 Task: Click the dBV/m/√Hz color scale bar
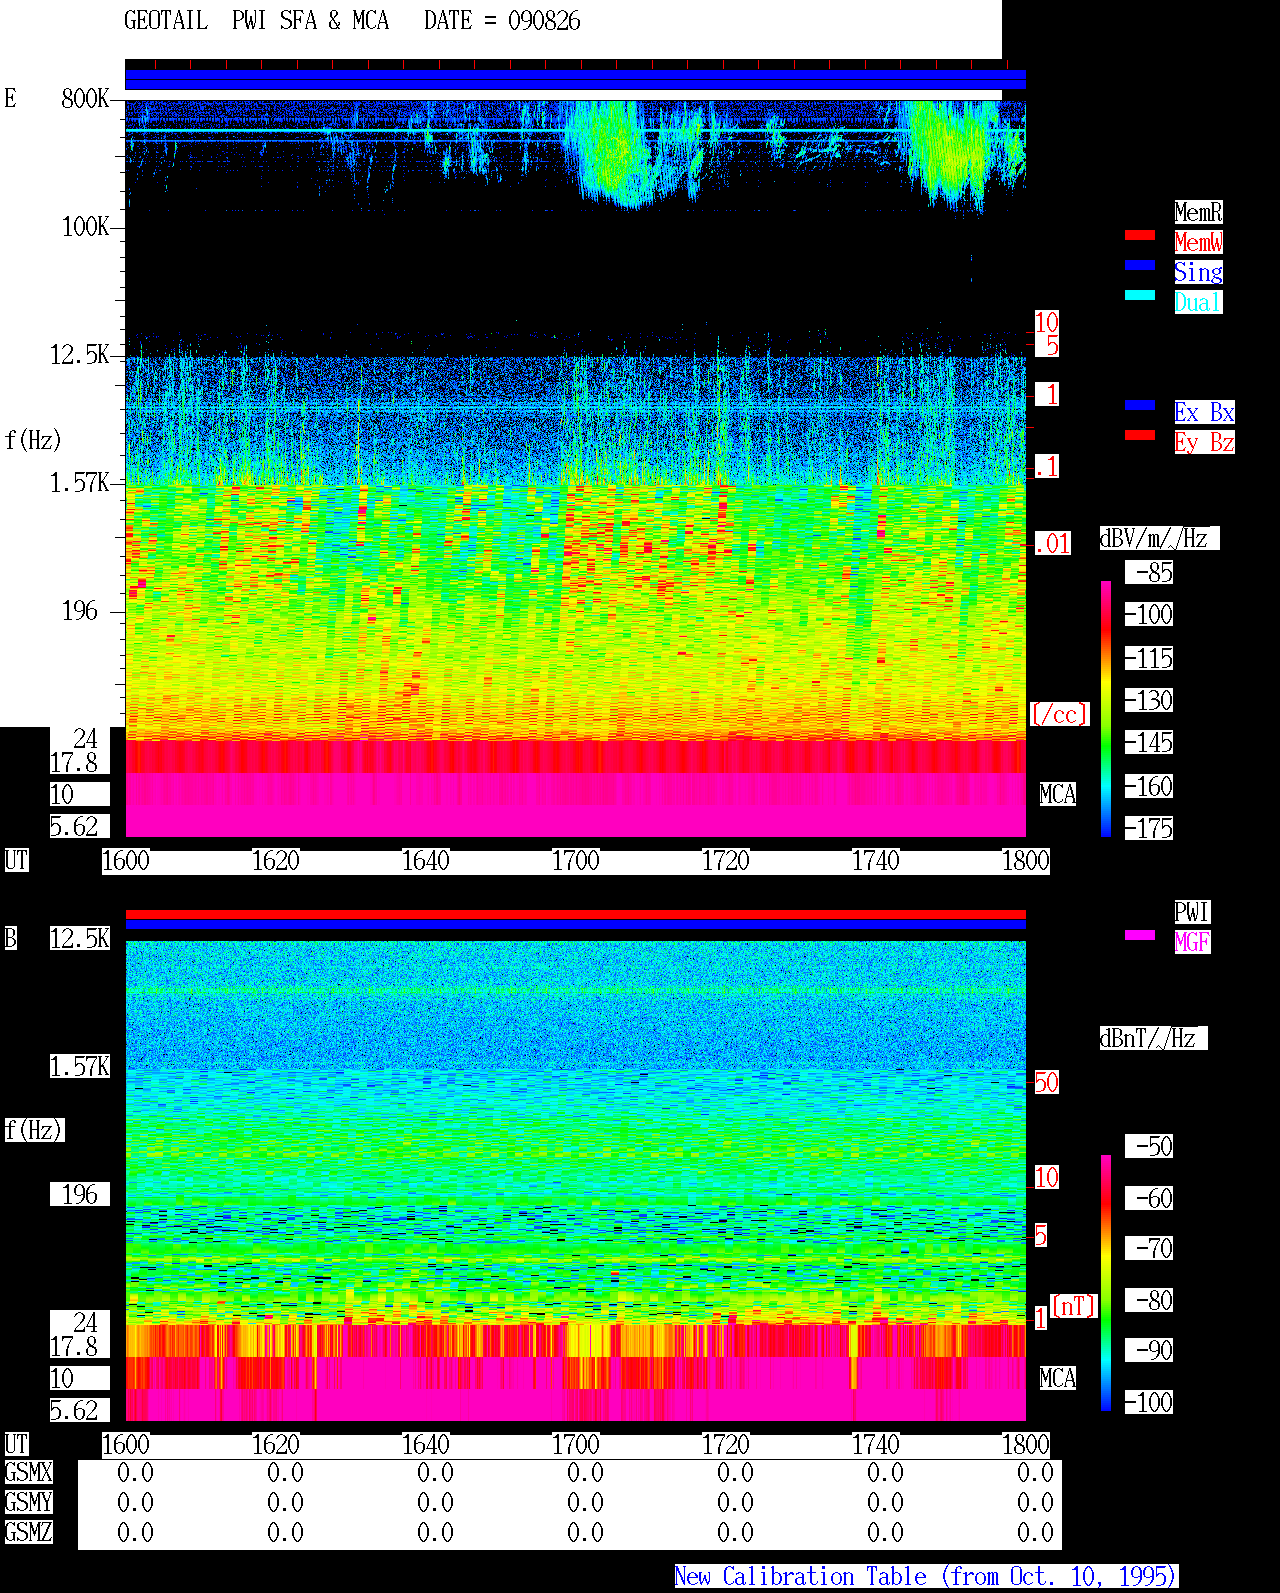click(x=1106, y=708)
